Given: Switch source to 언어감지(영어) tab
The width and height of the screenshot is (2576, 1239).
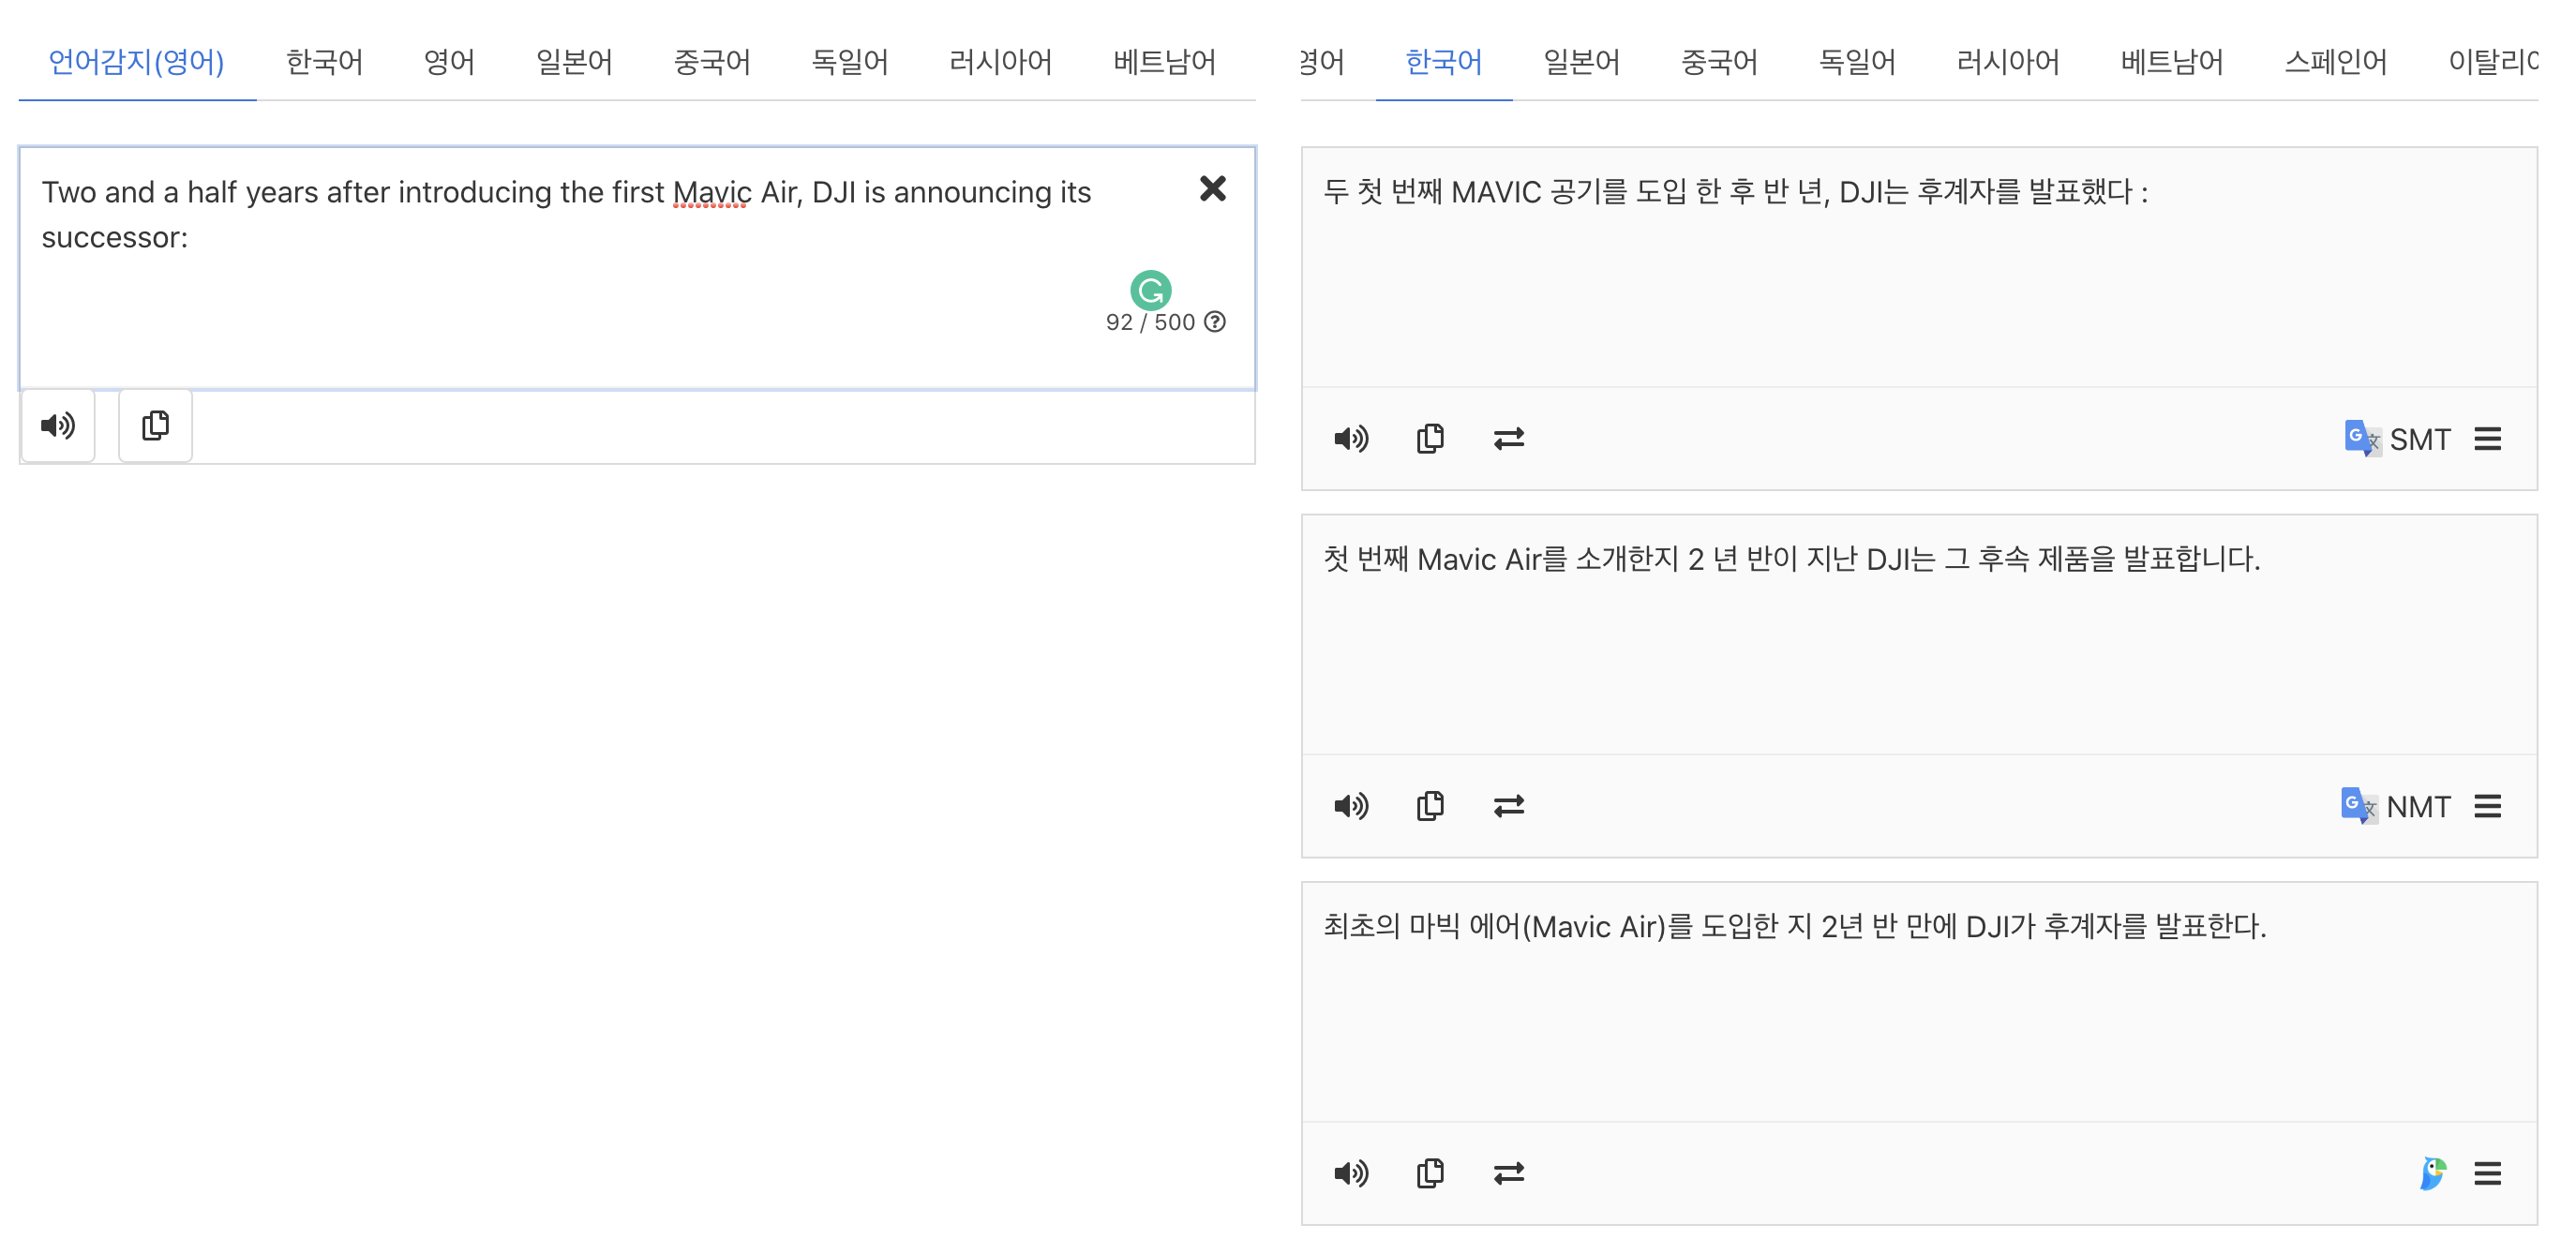Looking at the screenshot, I should (x=136, y=62).
